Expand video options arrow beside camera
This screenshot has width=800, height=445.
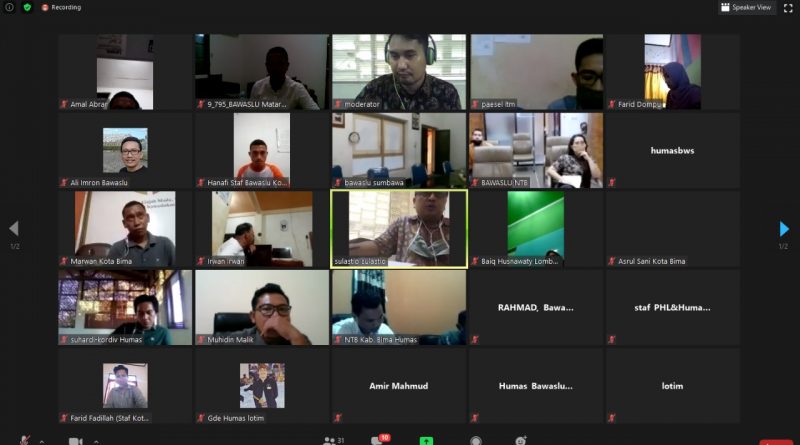click(96, 442)
